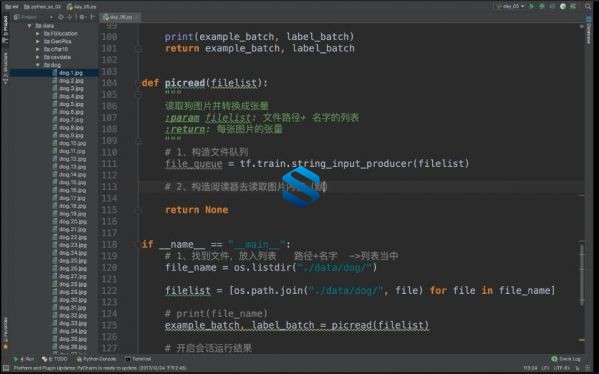This screenshot has width=599, height=374.
Task: Click the round white icon in the run toolbar
Action: coord(563,6)
